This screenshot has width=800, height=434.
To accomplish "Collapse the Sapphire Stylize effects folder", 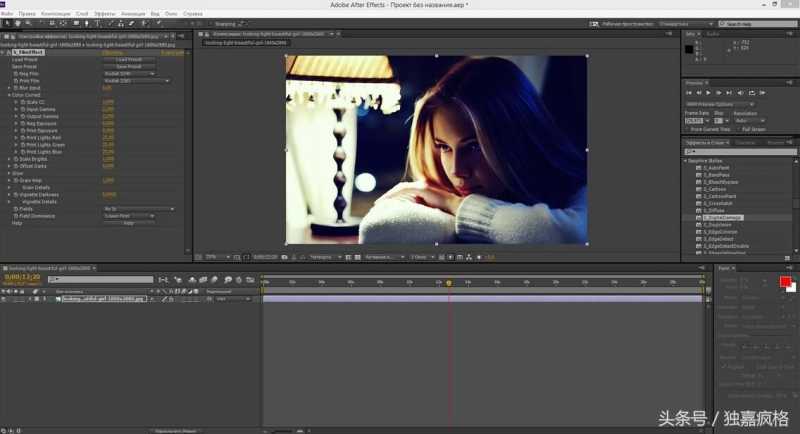I will pyautogui.click(x=687, y=160).
